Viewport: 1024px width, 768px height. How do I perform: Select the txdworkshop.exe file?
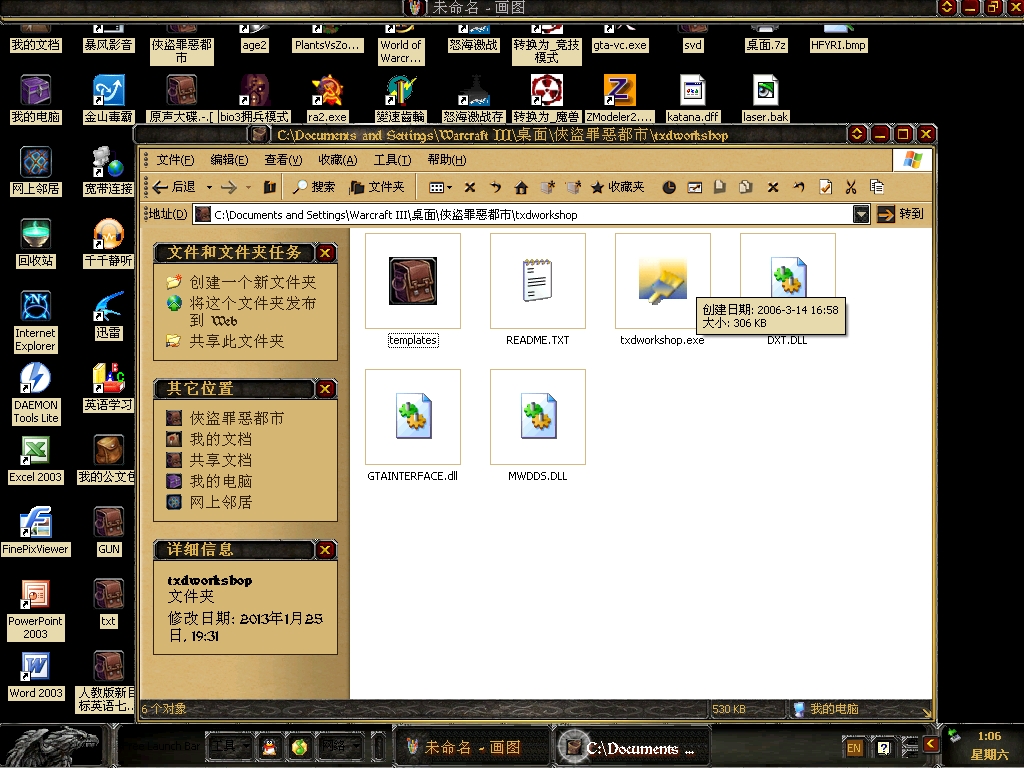(x=662, y=281)
